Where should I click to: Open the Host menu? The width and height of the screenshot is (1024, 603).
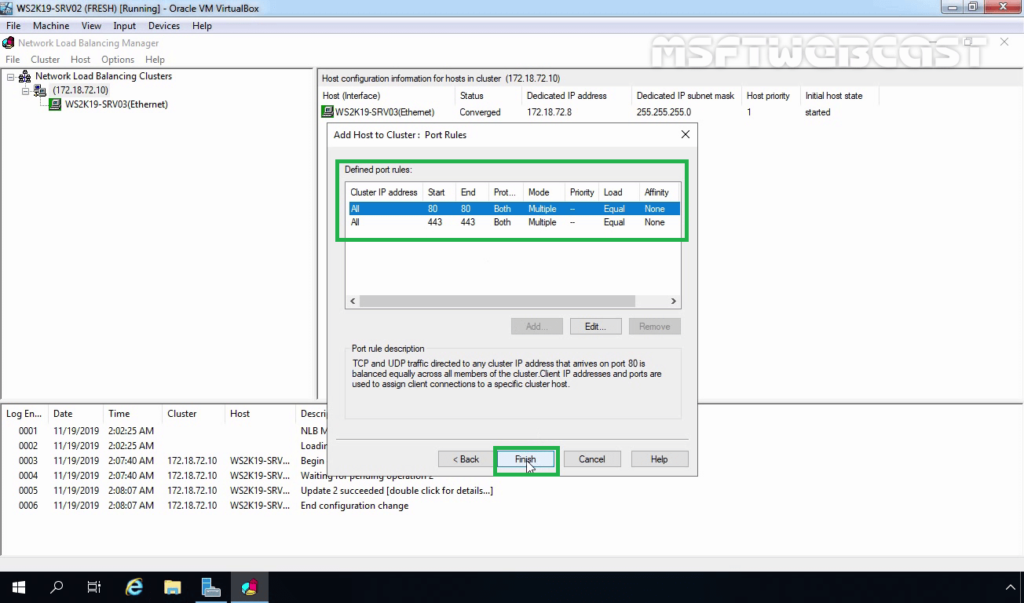pyautogui.click(x=80, y=59)
